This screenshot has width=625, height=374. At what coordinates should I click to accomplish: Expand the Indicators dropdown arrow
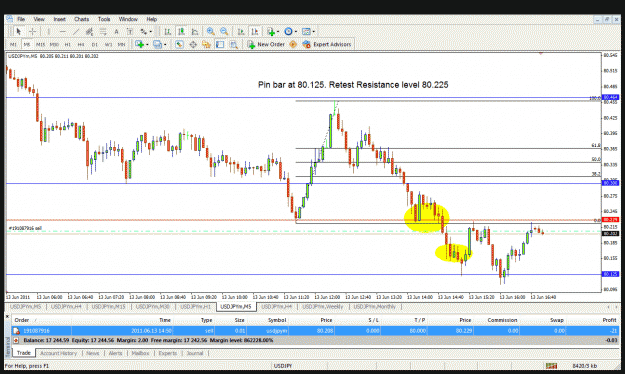[278, 32]
